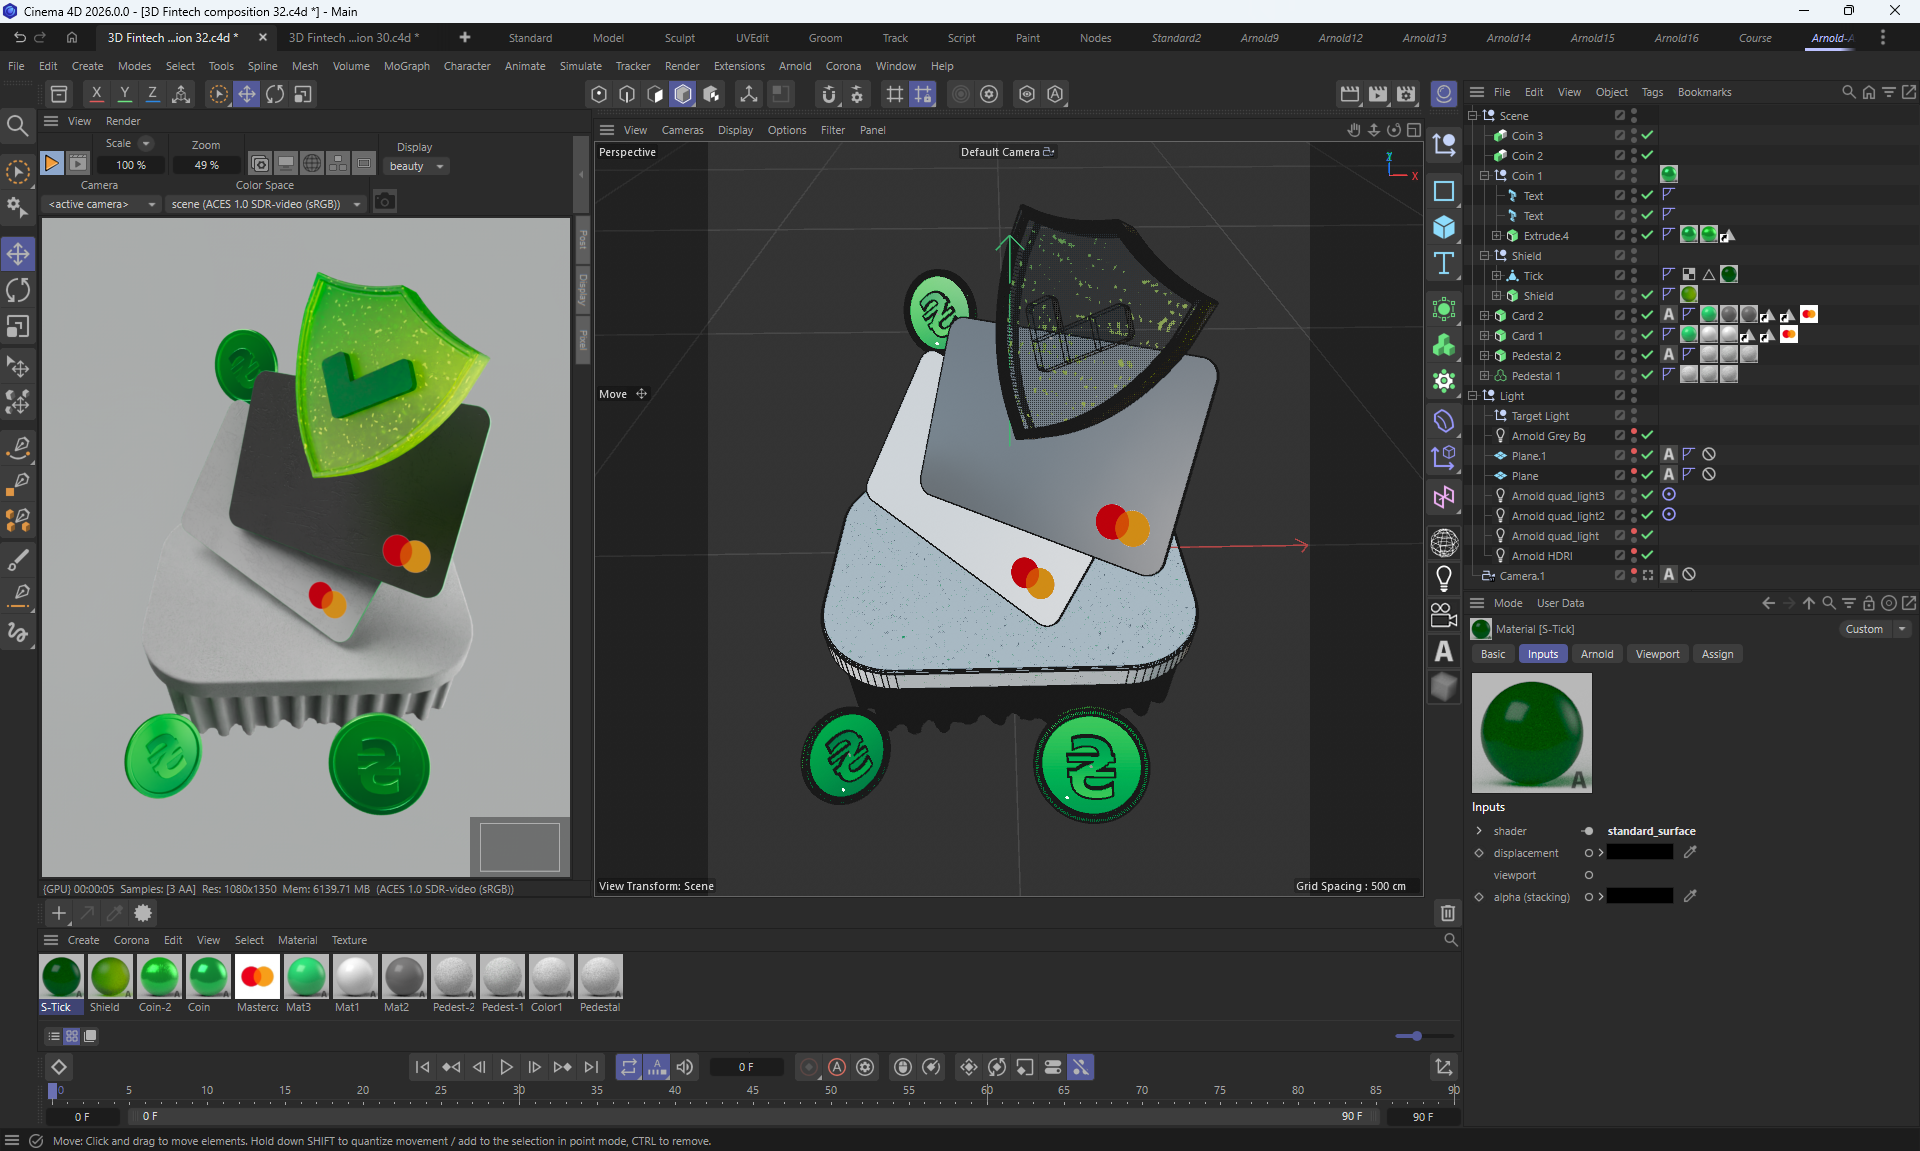The image size is (1920, 1151).
Task: Toggle the visibility check for Coin 3
Action: [x=1647, y=136]
